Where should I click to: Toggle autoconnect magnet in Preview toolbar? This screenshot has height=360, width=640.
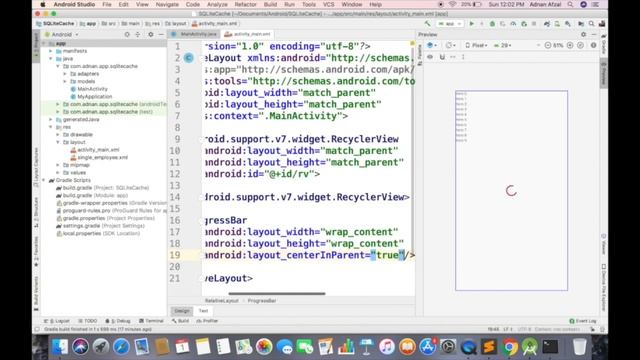[x=442, y=57]
